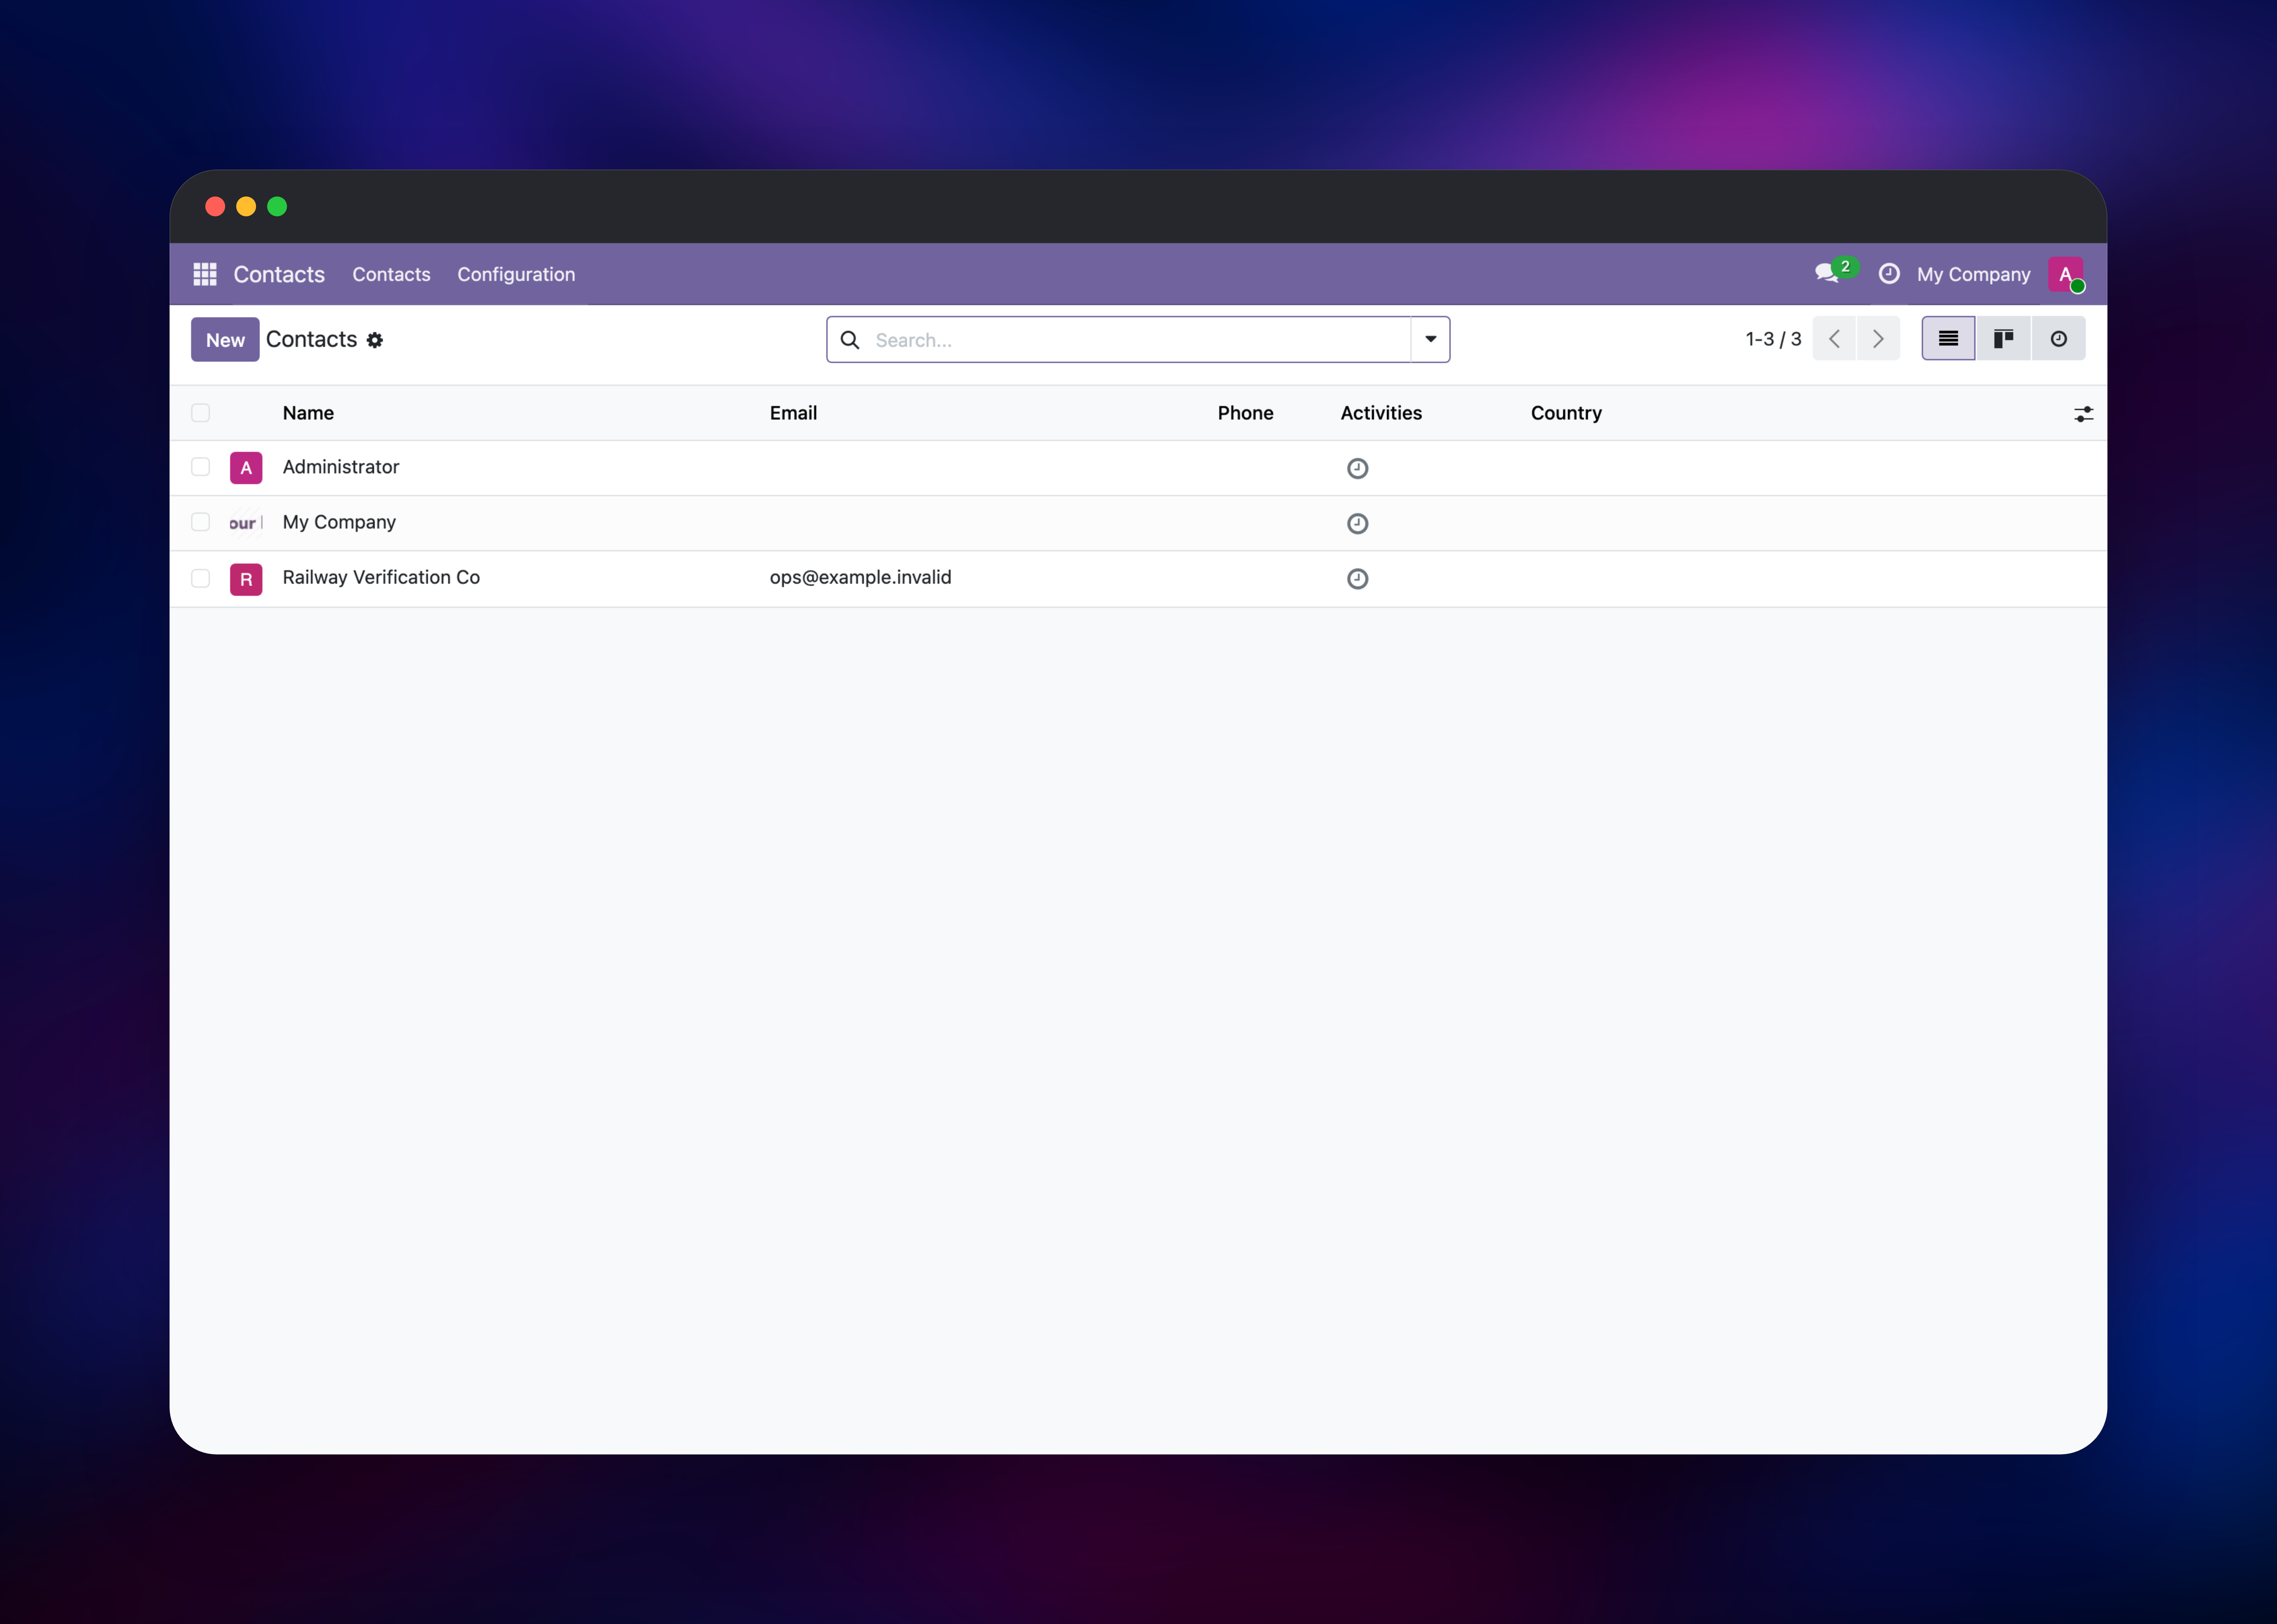This screenshot has width=2277, height=1624.
Task: Open the apps grid menu icon
Action: coord(205,274)
